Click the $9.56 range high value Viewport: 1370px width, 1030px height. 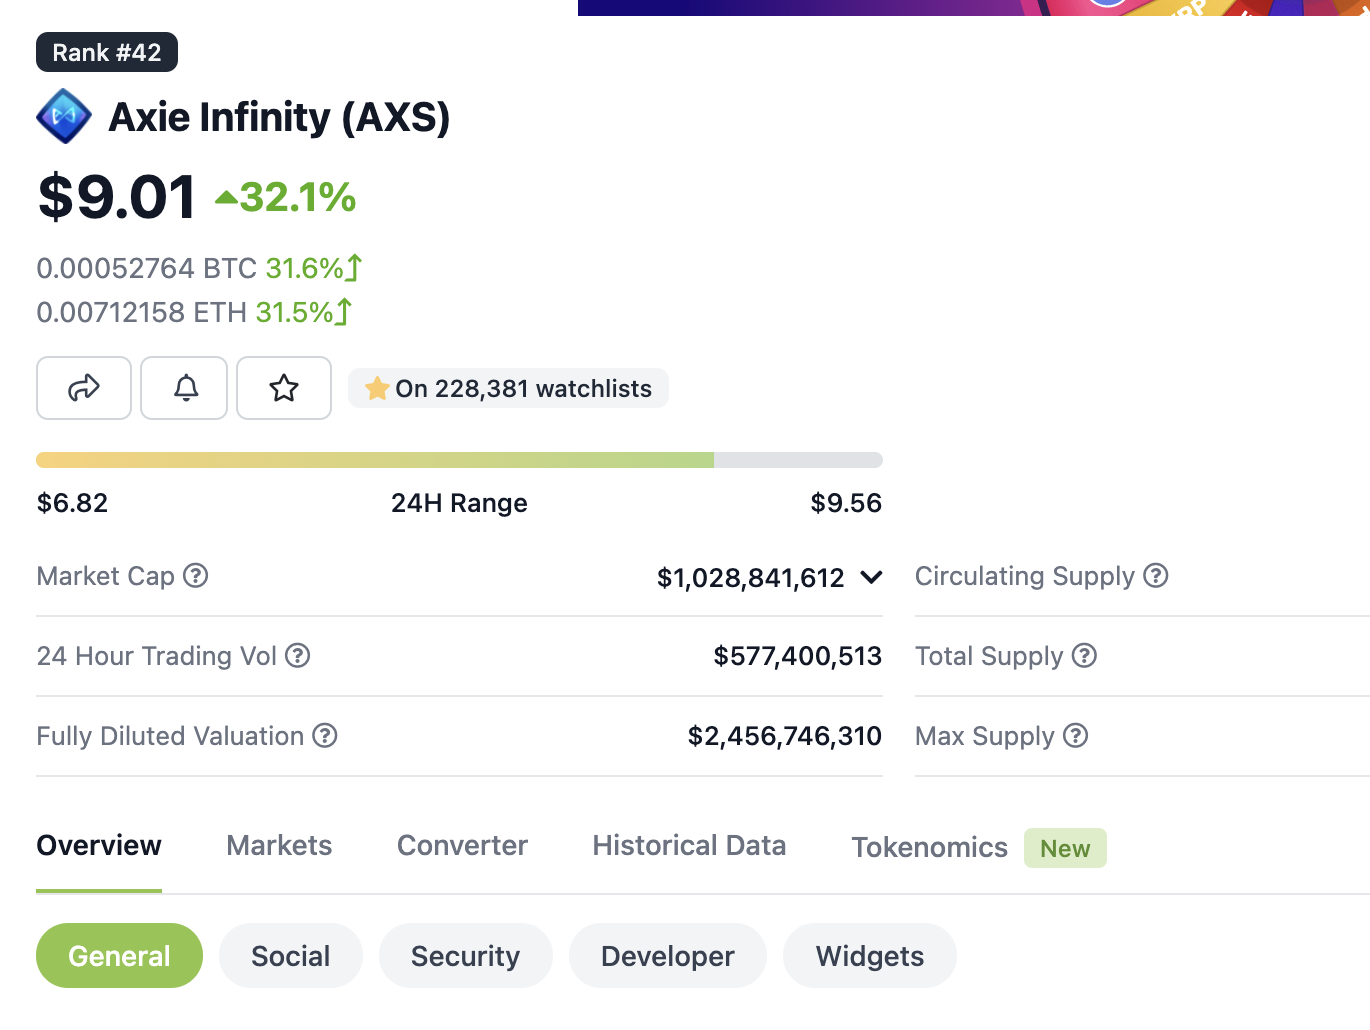coord(846,502)
